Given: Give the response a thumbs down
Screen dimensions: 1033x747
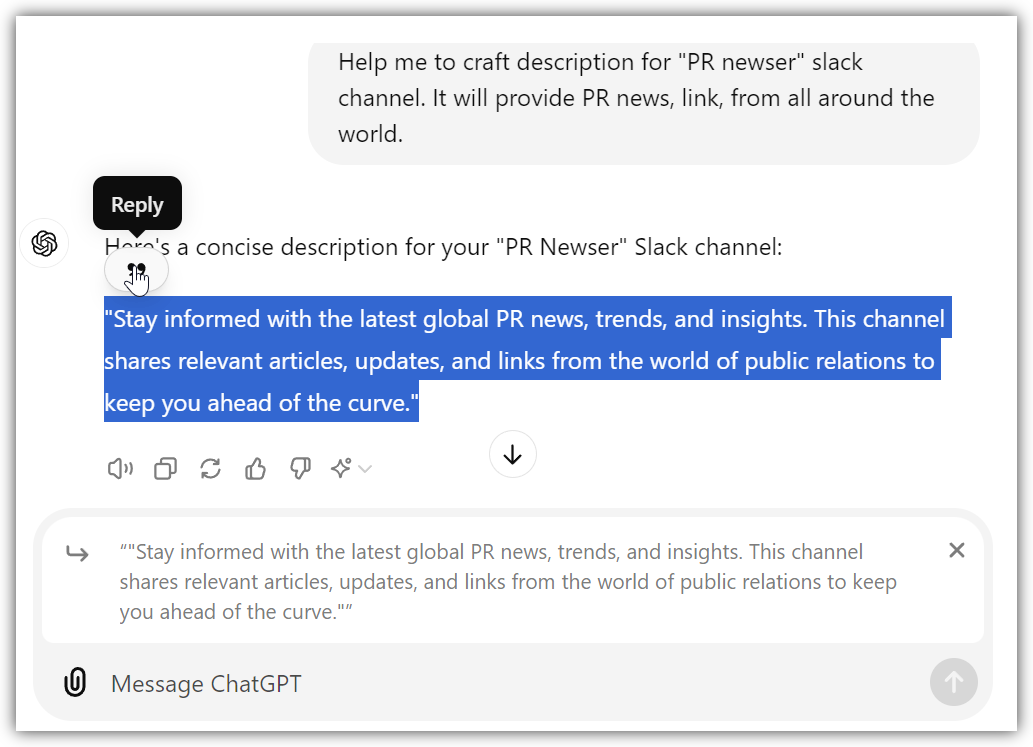Looking at the screenshot, I should 300,468.
